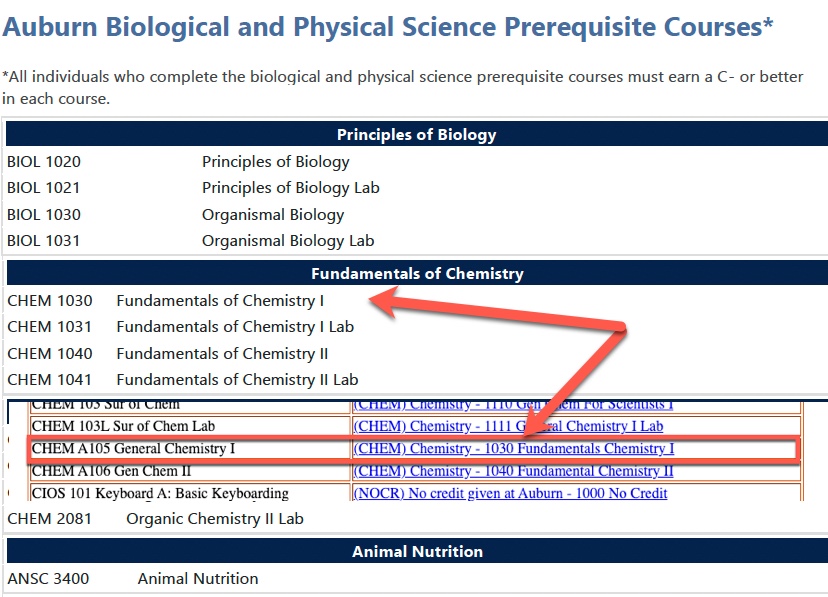Open the 1030 Fundamentals Chemistry I link
The width and height of the screenshot is (828, 597).
pos(514,449)
